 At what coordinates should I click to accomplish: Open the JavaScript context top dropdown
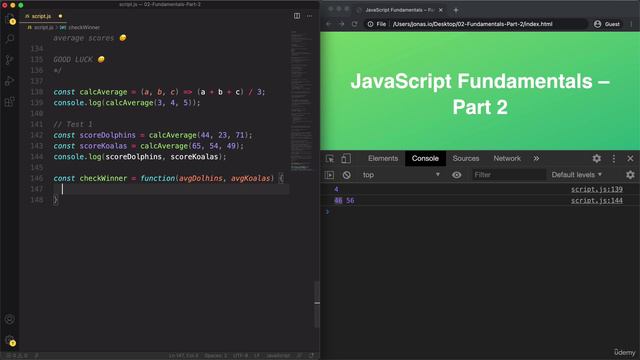(401, 175)
